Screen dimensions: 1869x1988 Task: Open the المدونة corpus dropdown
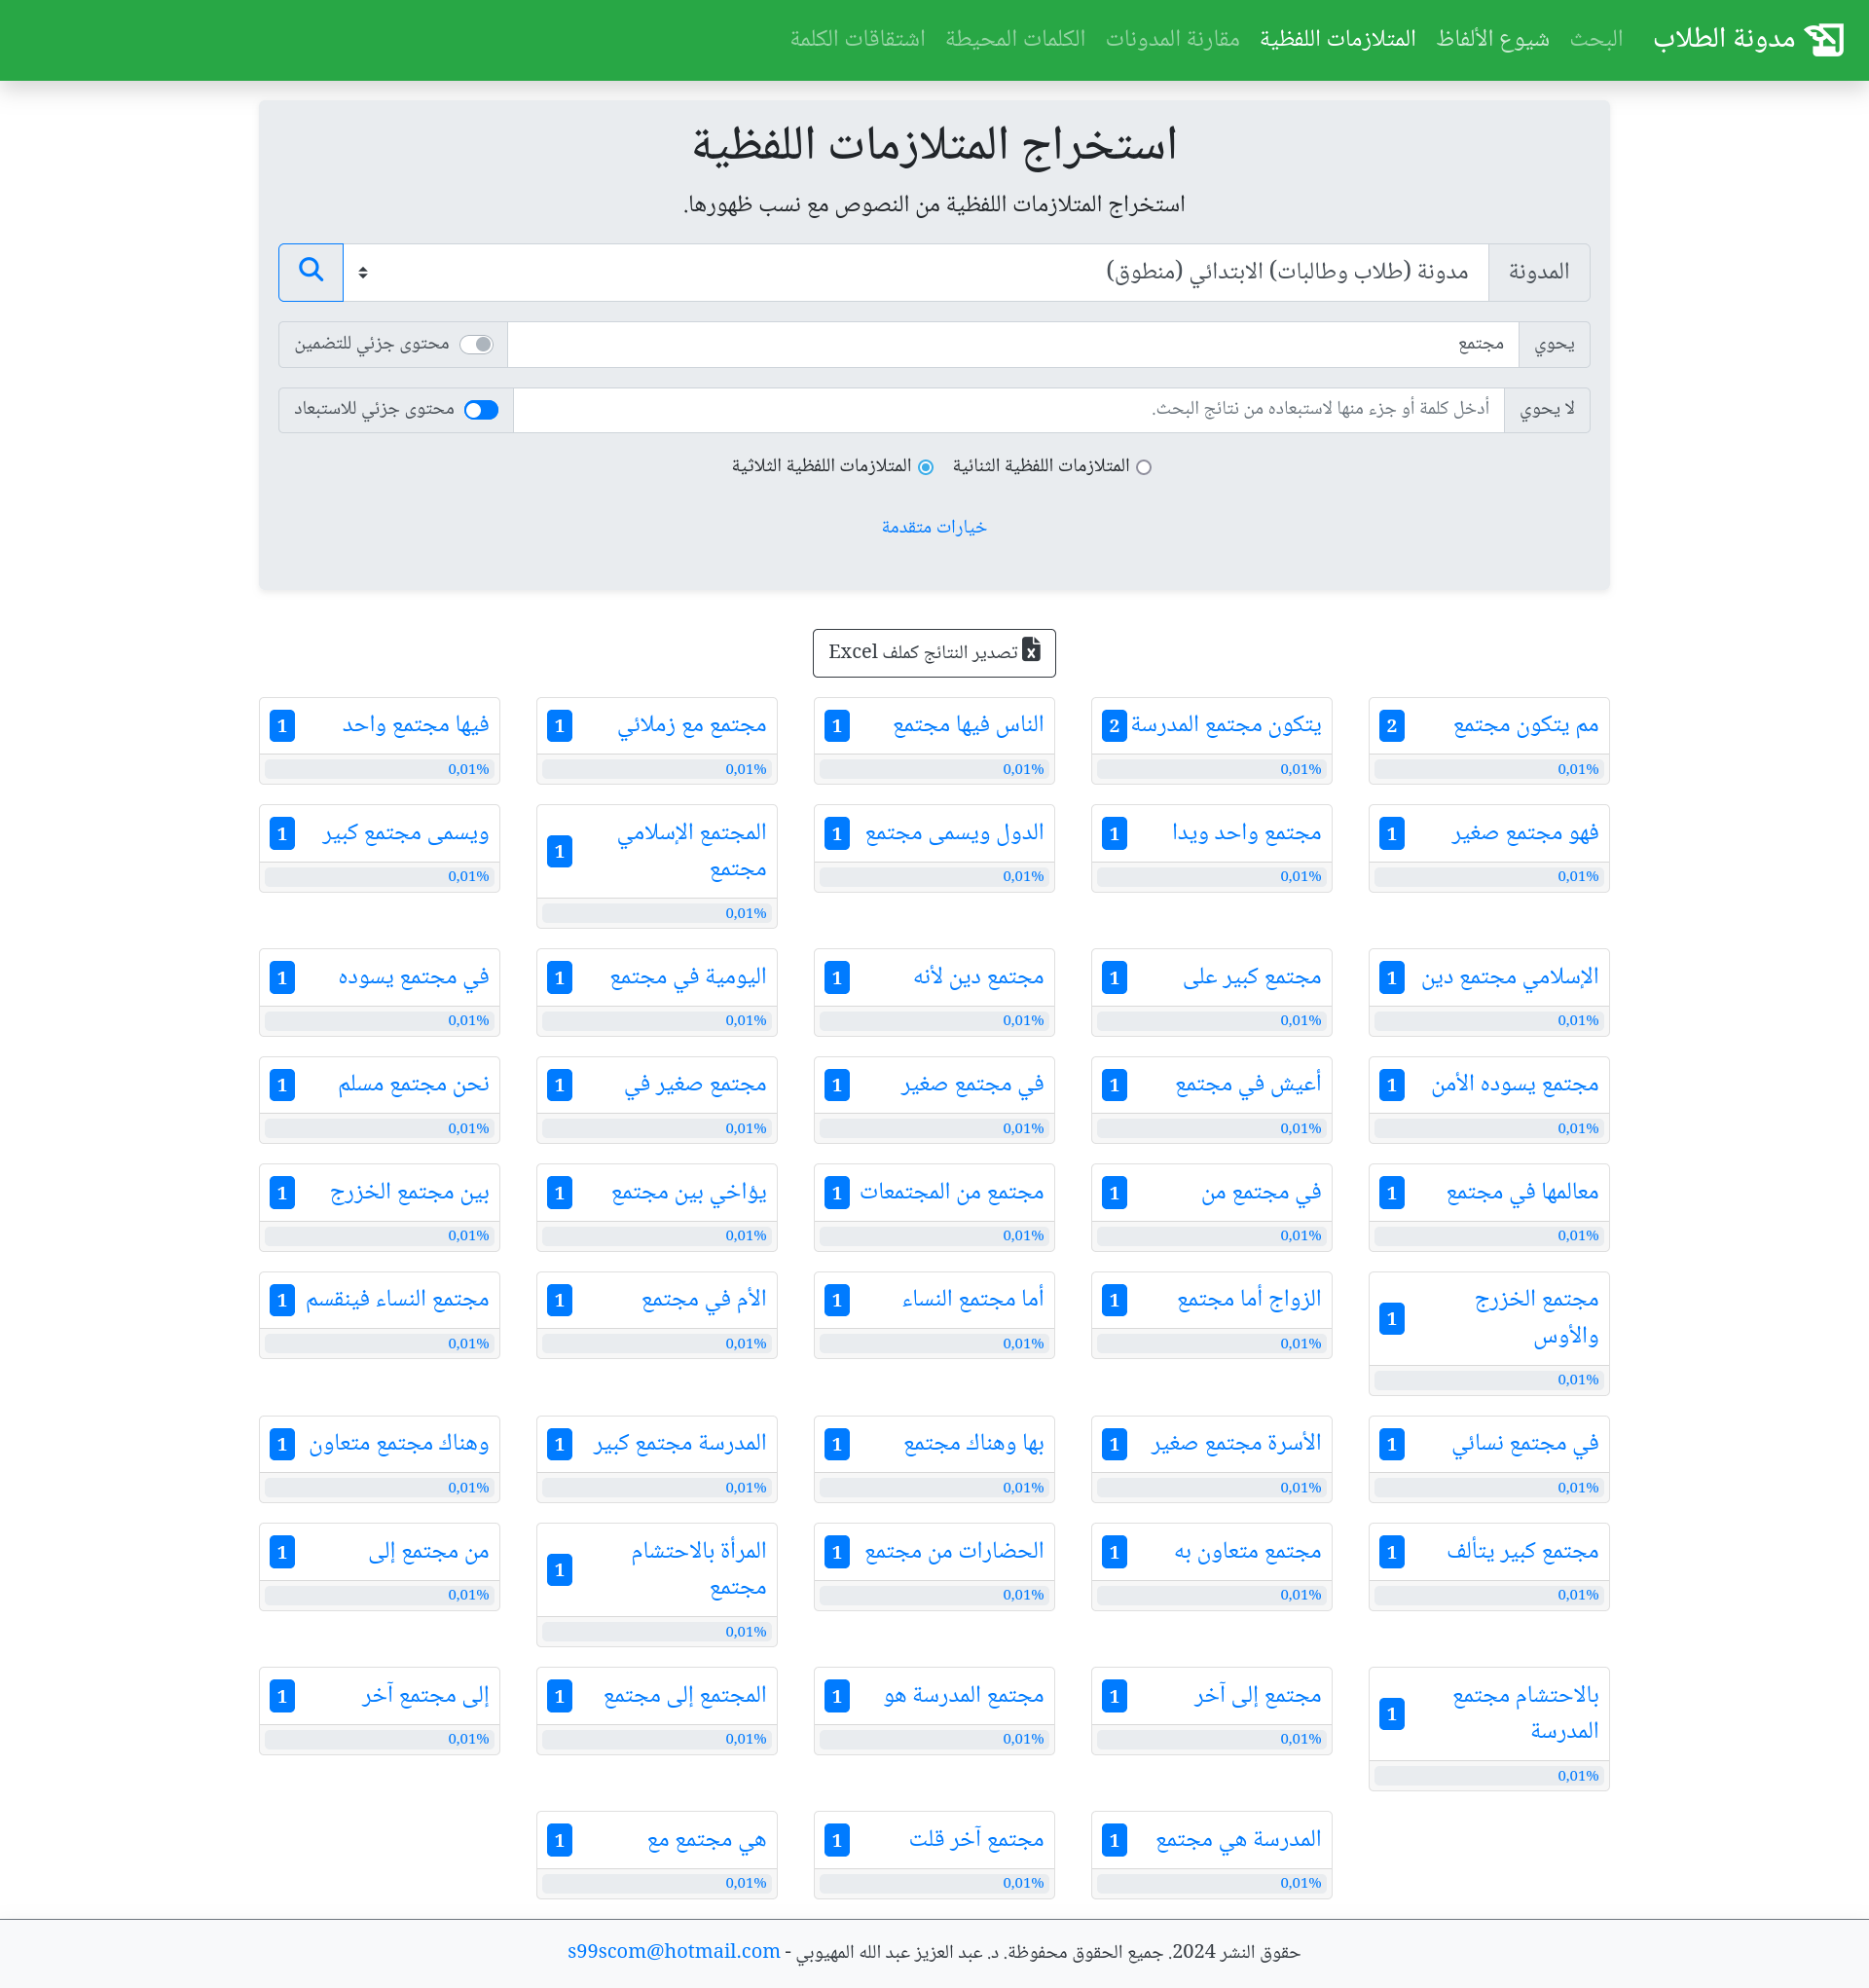(916, 272)
